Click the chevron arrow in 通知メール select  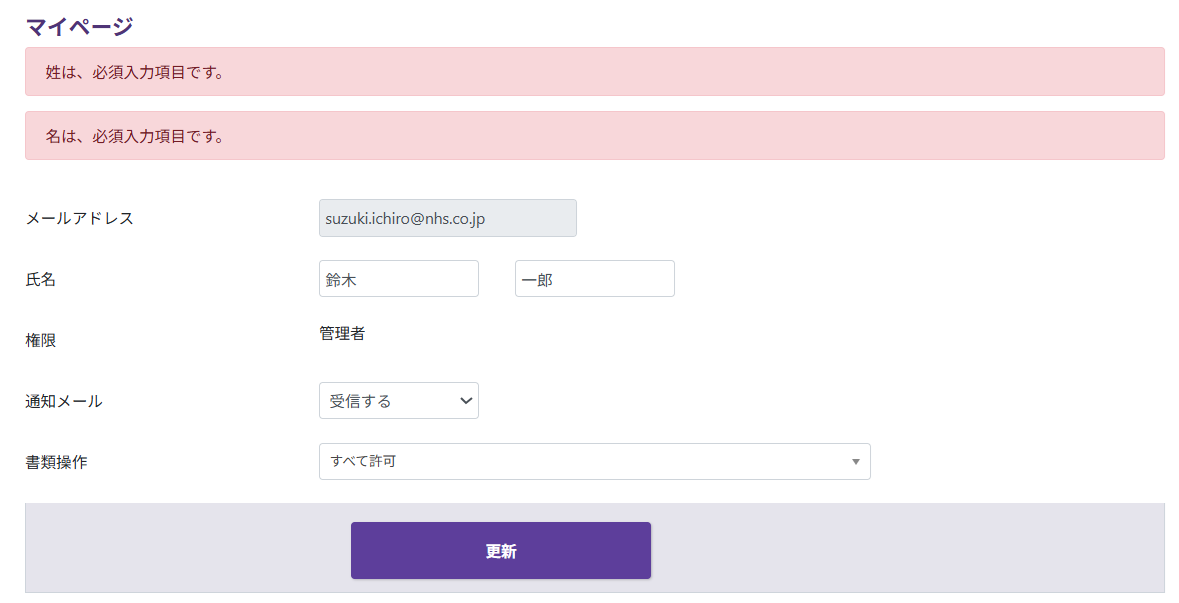(465, 400)
